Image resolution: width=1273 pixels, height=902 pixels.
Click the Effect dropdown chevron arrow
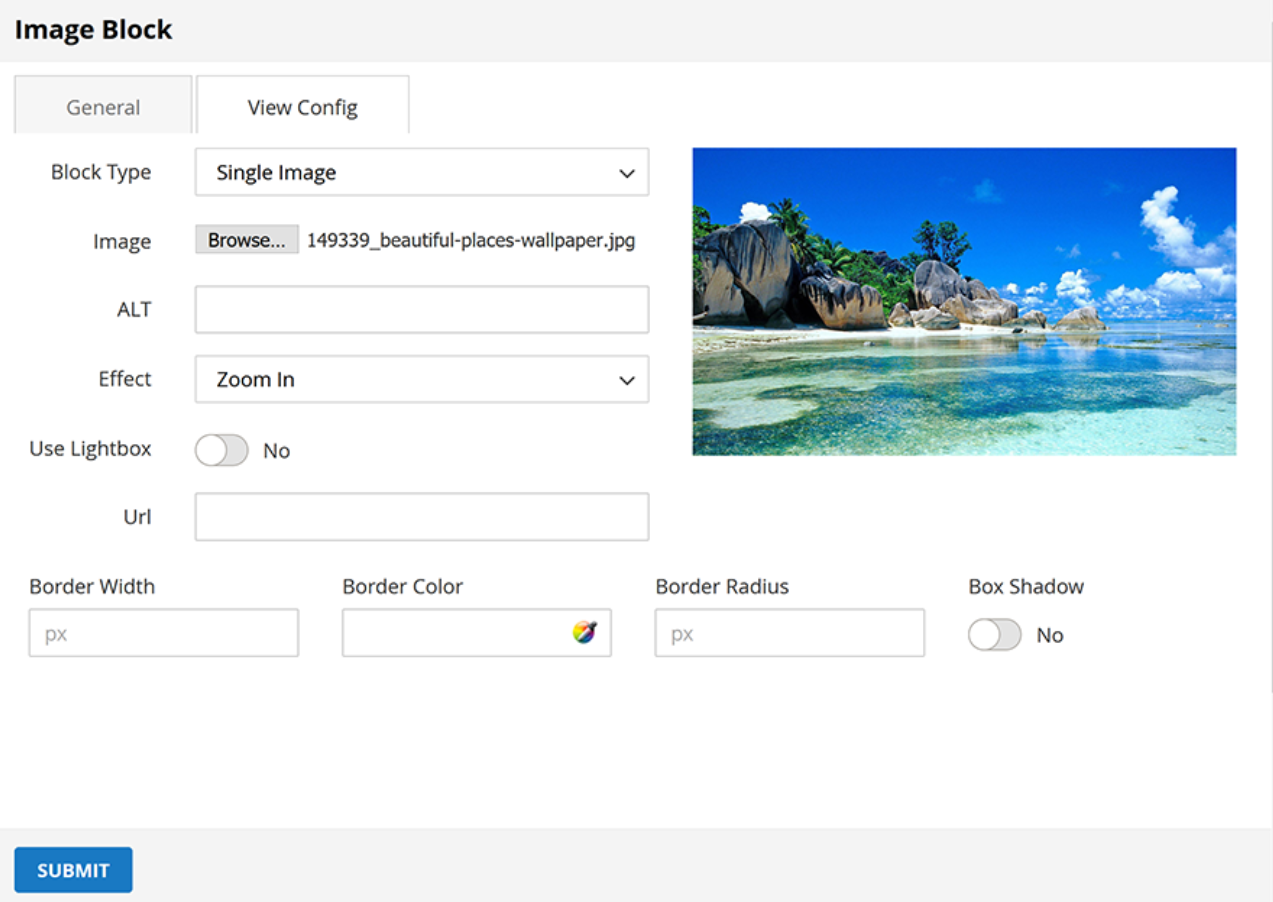(x=627, y=380)
